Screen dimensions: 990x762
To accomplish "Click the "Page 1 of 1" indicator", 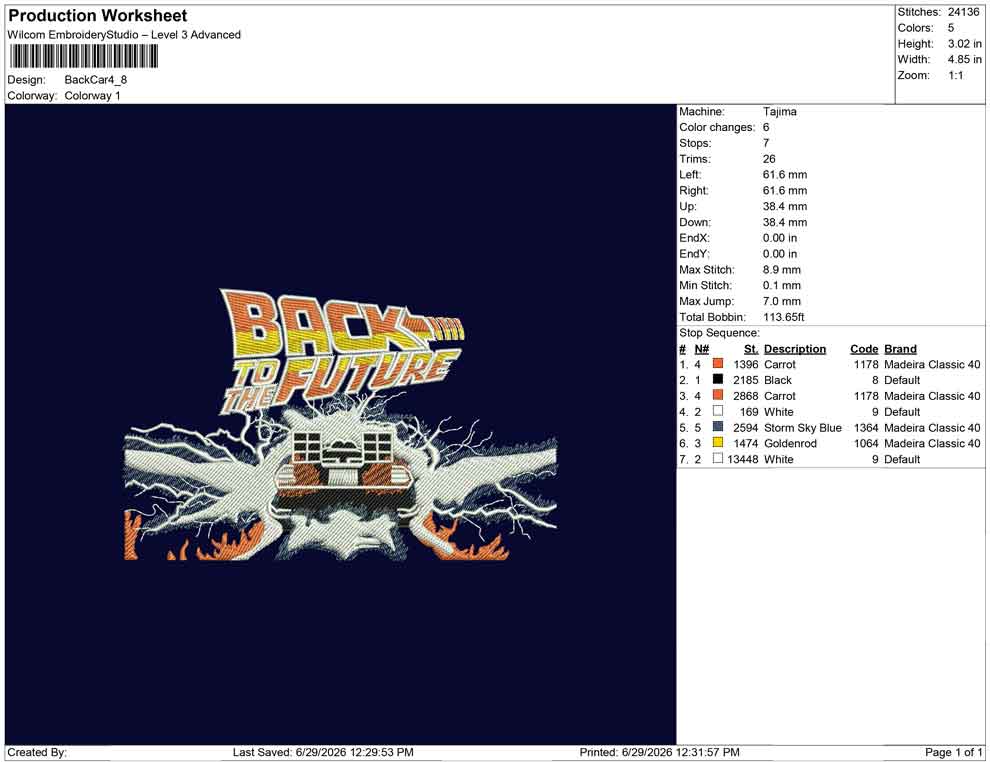I will [953, 753].
